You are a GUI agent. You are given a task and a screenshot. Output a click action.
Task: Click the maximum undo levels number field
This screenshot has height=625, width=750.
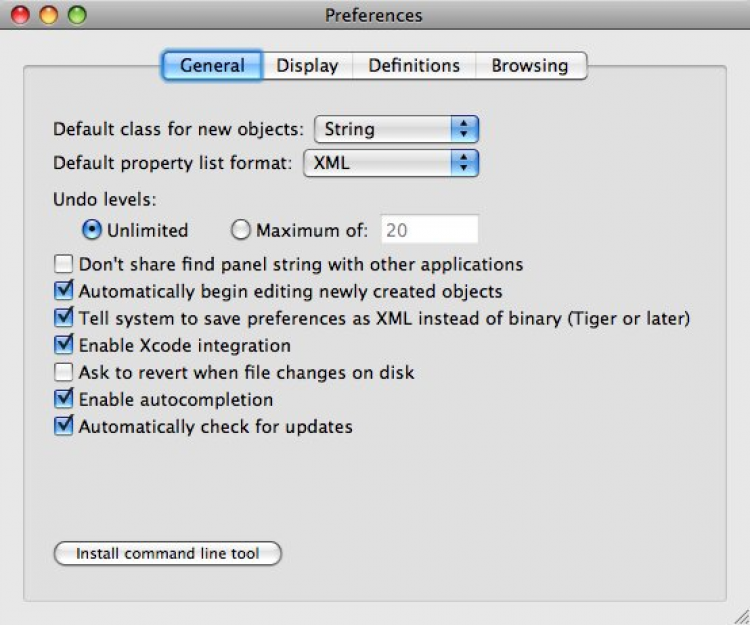point(428,230)
